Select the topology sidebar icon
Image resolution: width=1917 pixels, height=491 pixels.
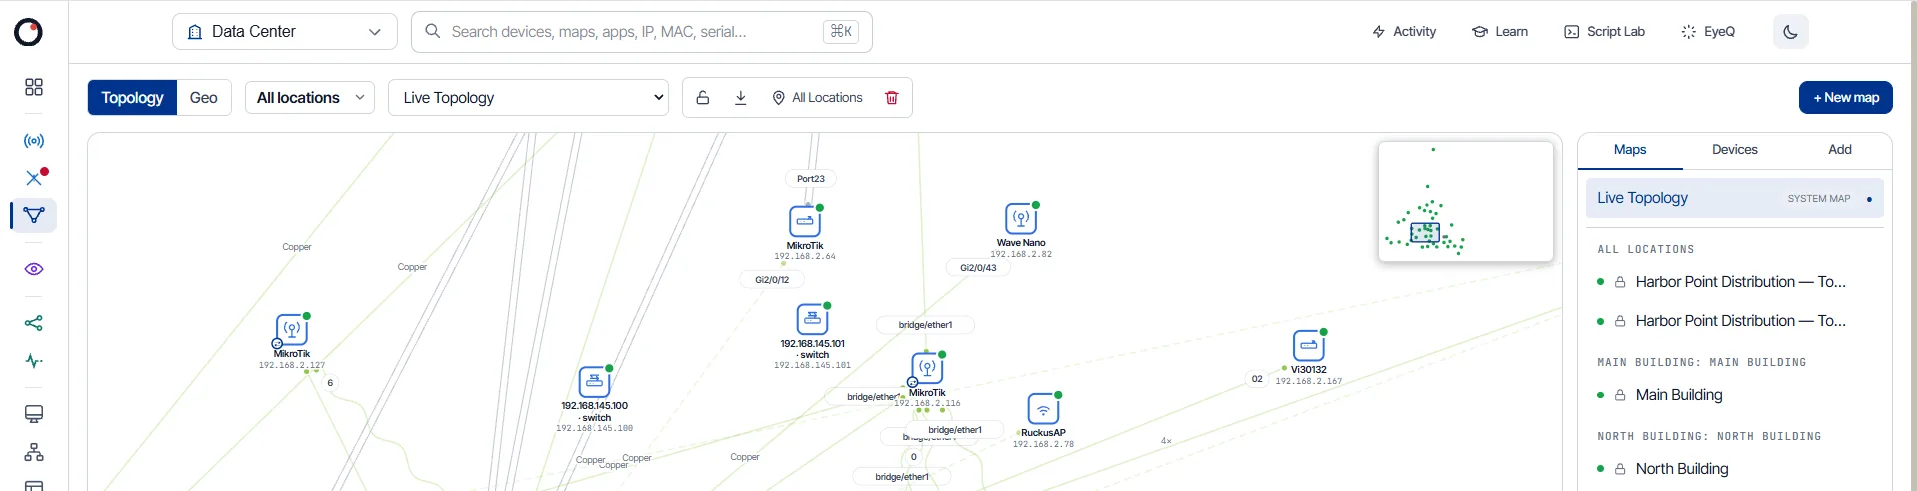(34, 215)
